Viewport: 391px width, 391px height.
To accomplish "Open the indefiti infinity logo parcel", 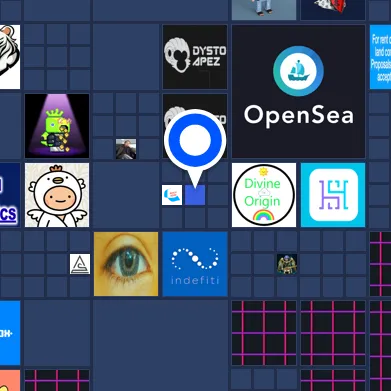I will coord(195,264).
